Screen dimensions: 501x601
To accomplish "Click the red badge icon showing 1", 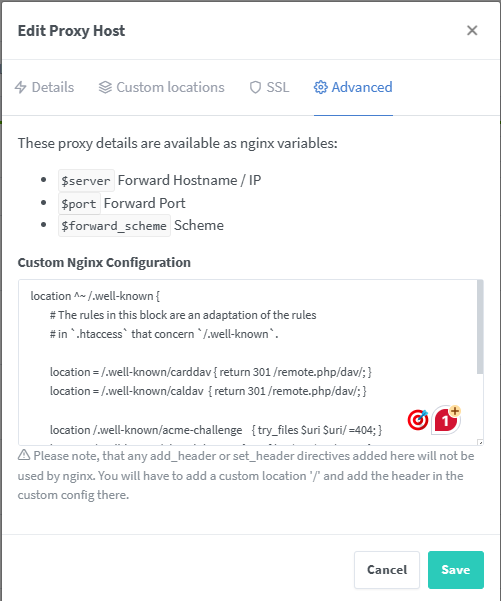I will pos(447,420).
